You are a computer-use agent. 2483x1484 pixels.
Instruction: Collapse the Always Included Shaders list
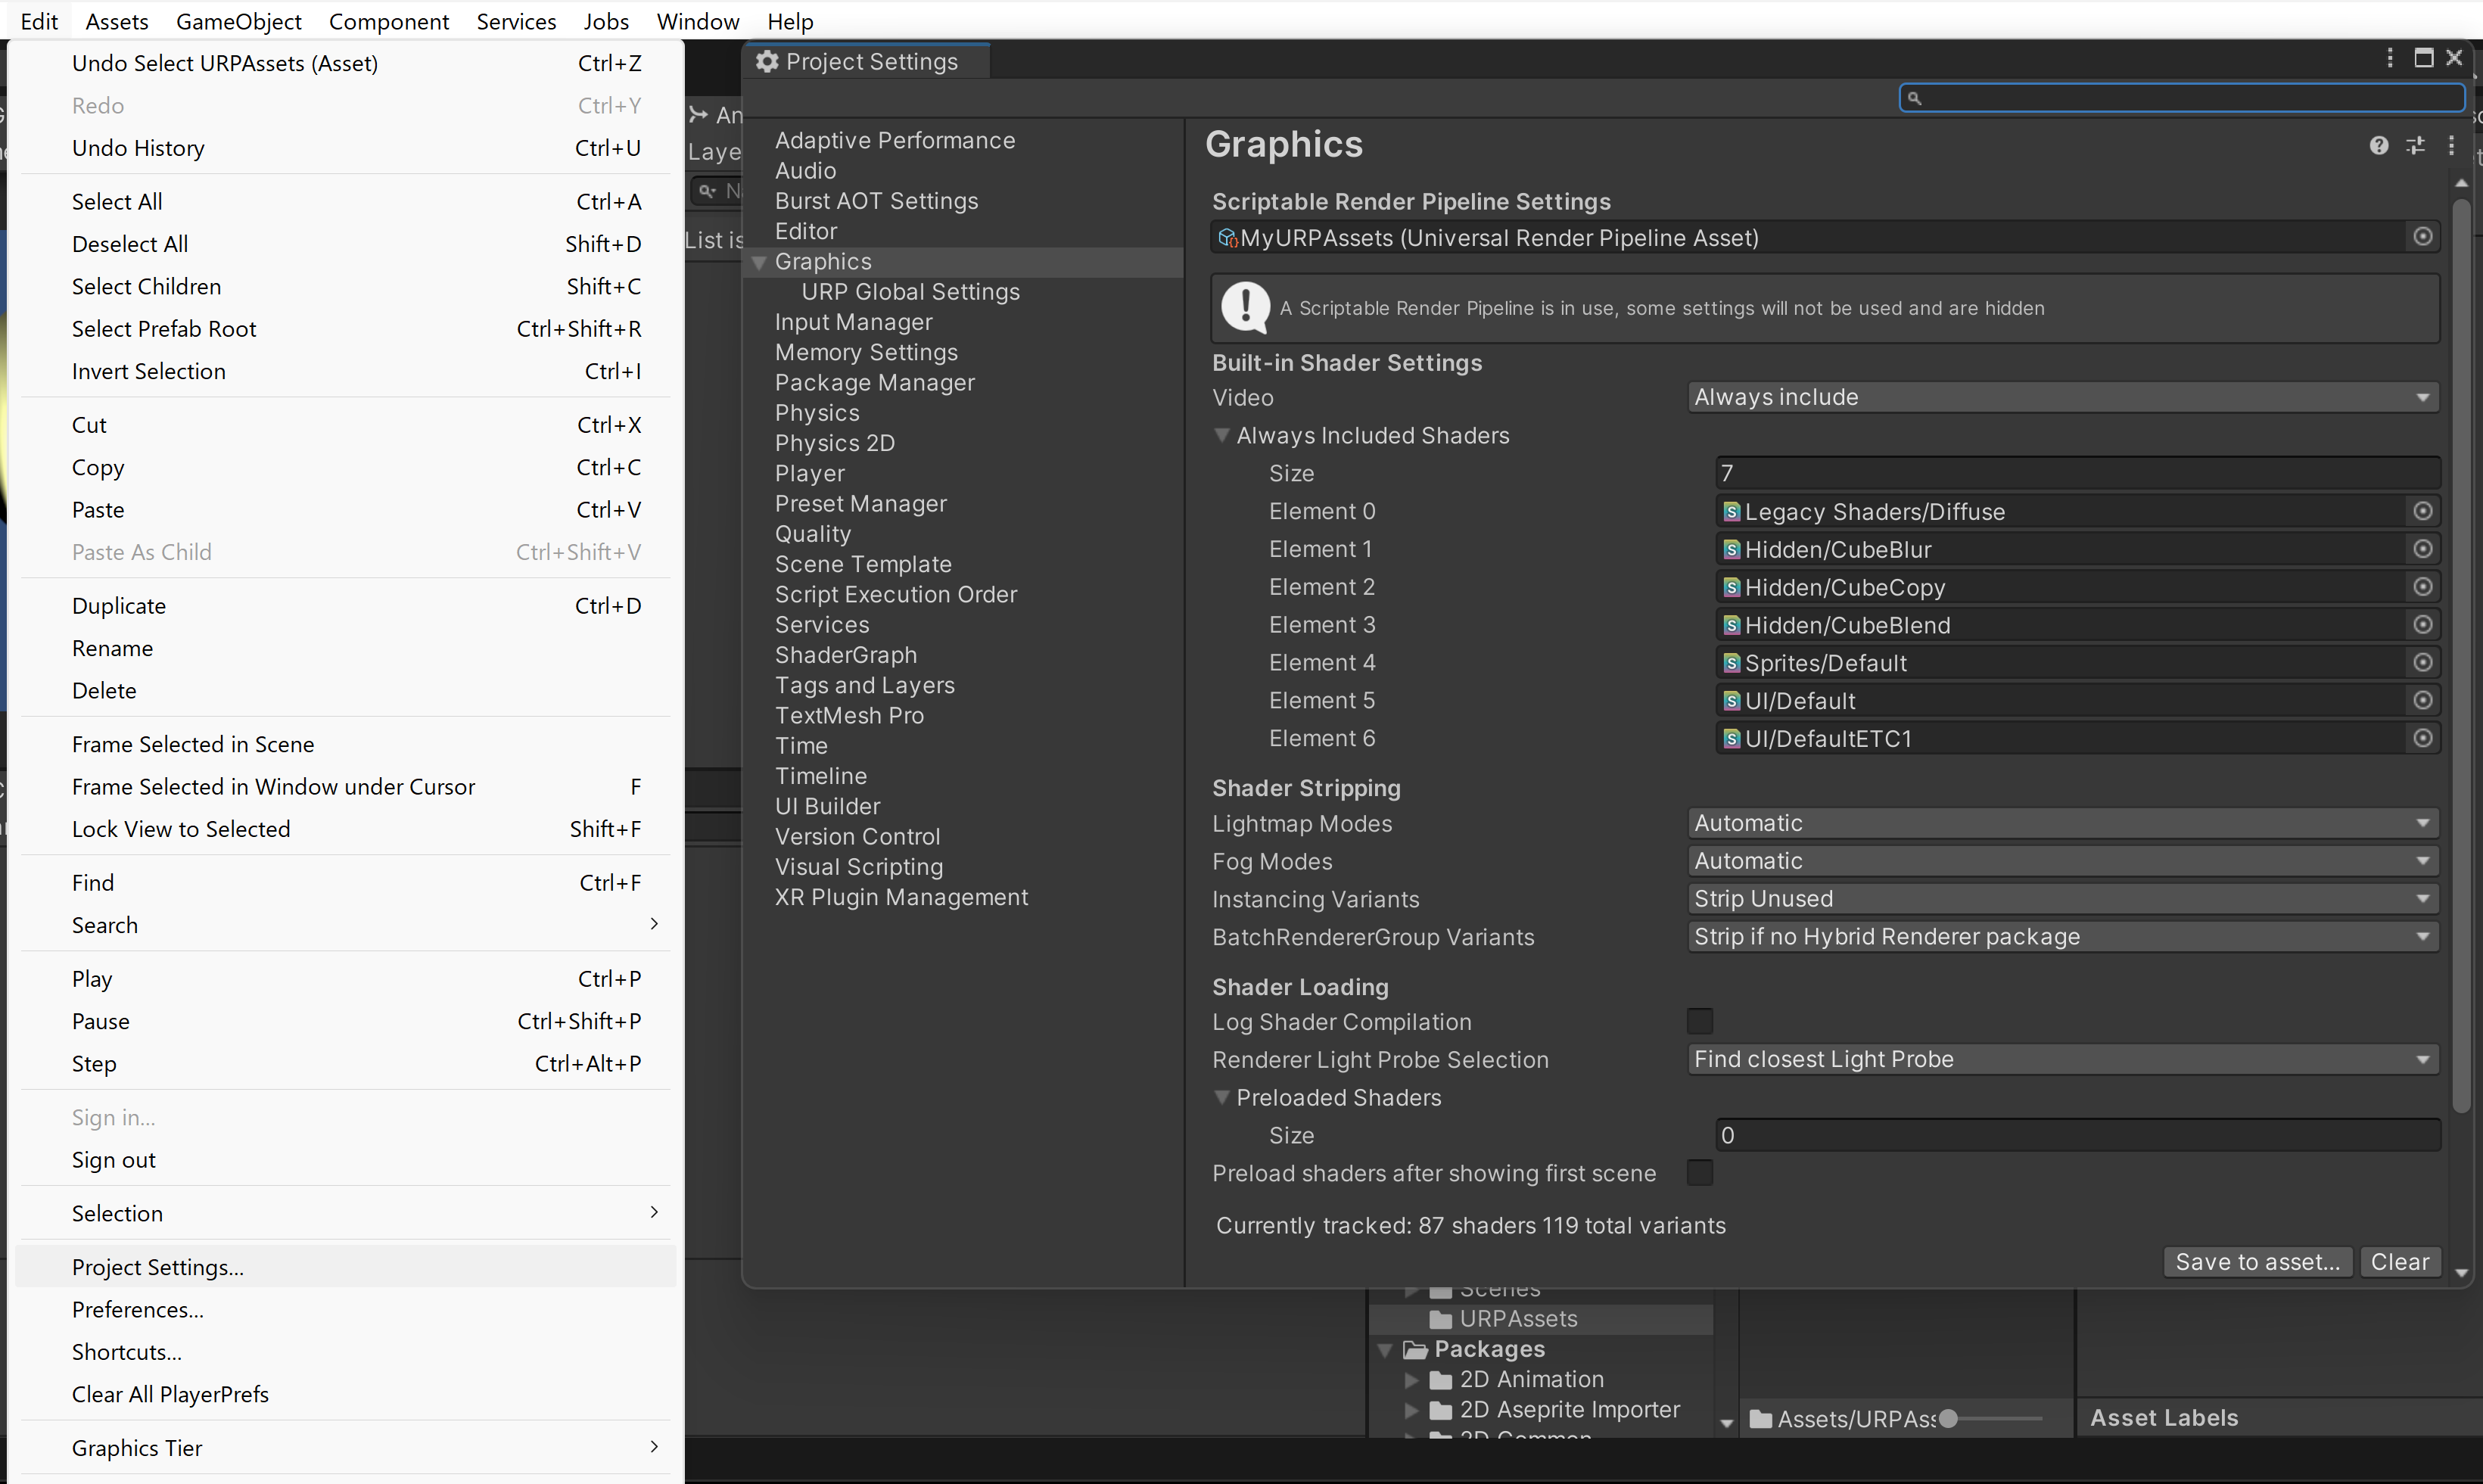click(x=1221, y=435)
